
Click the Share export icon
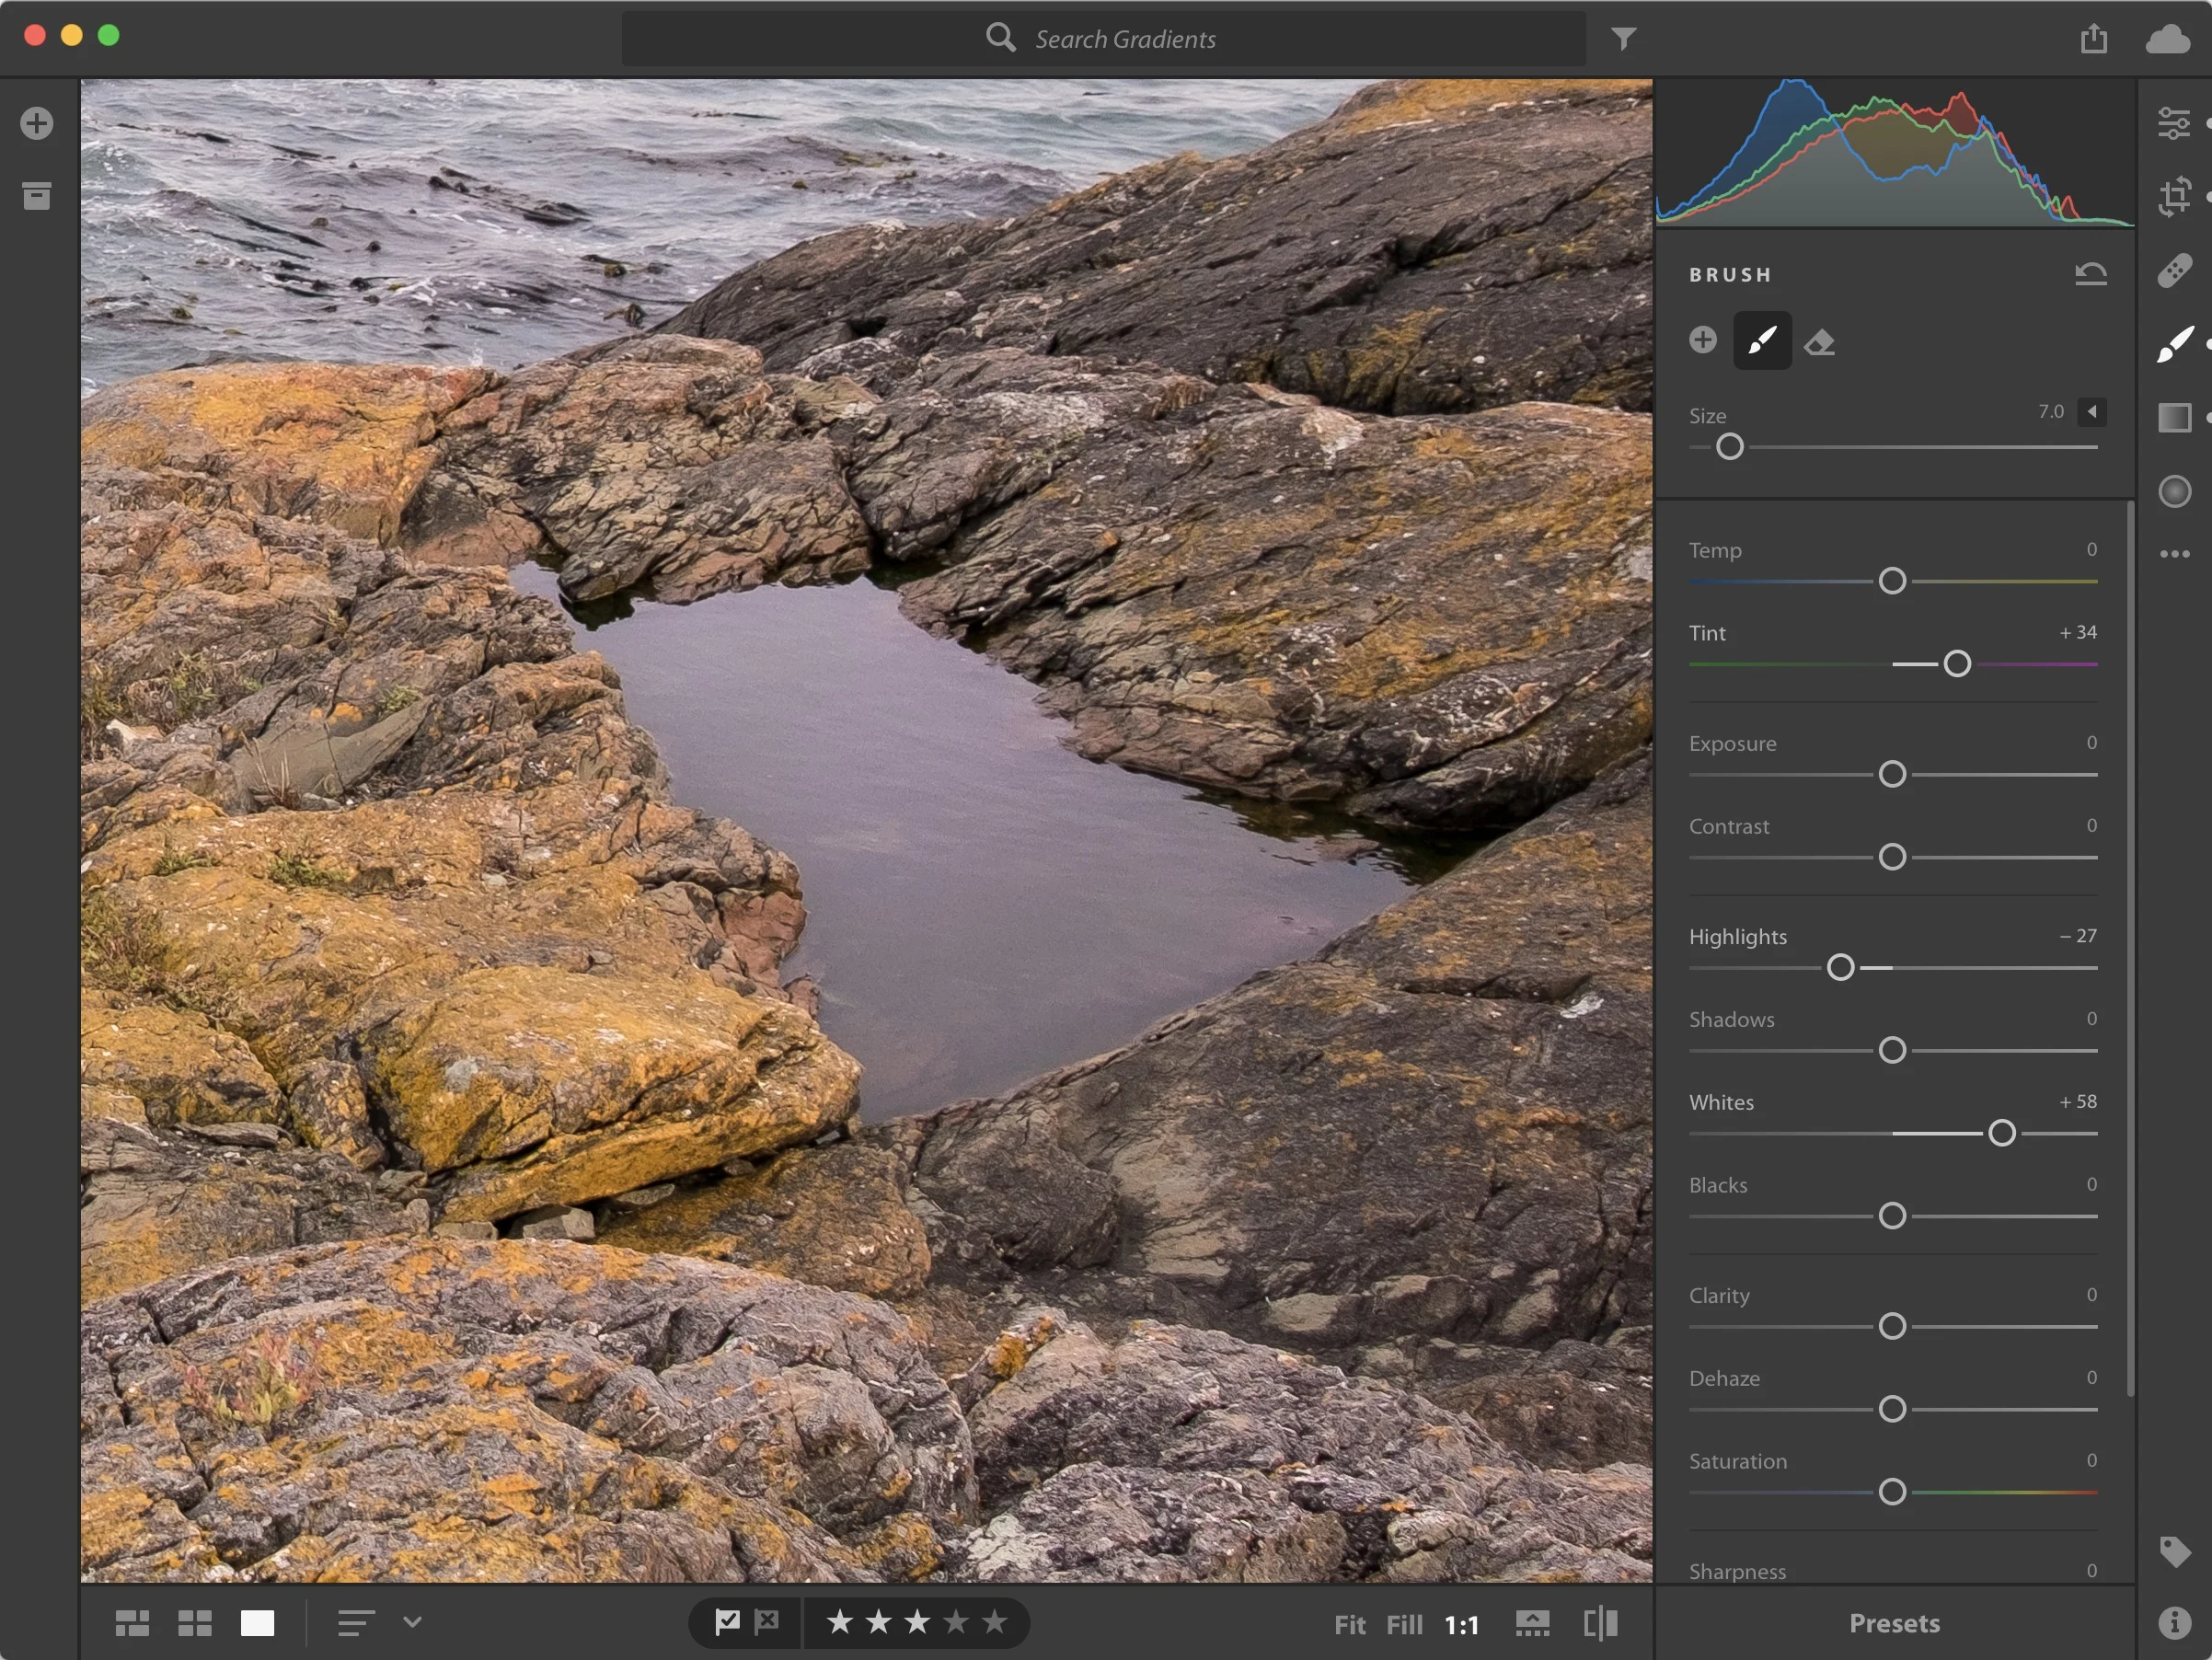[x=2094, y=38]
